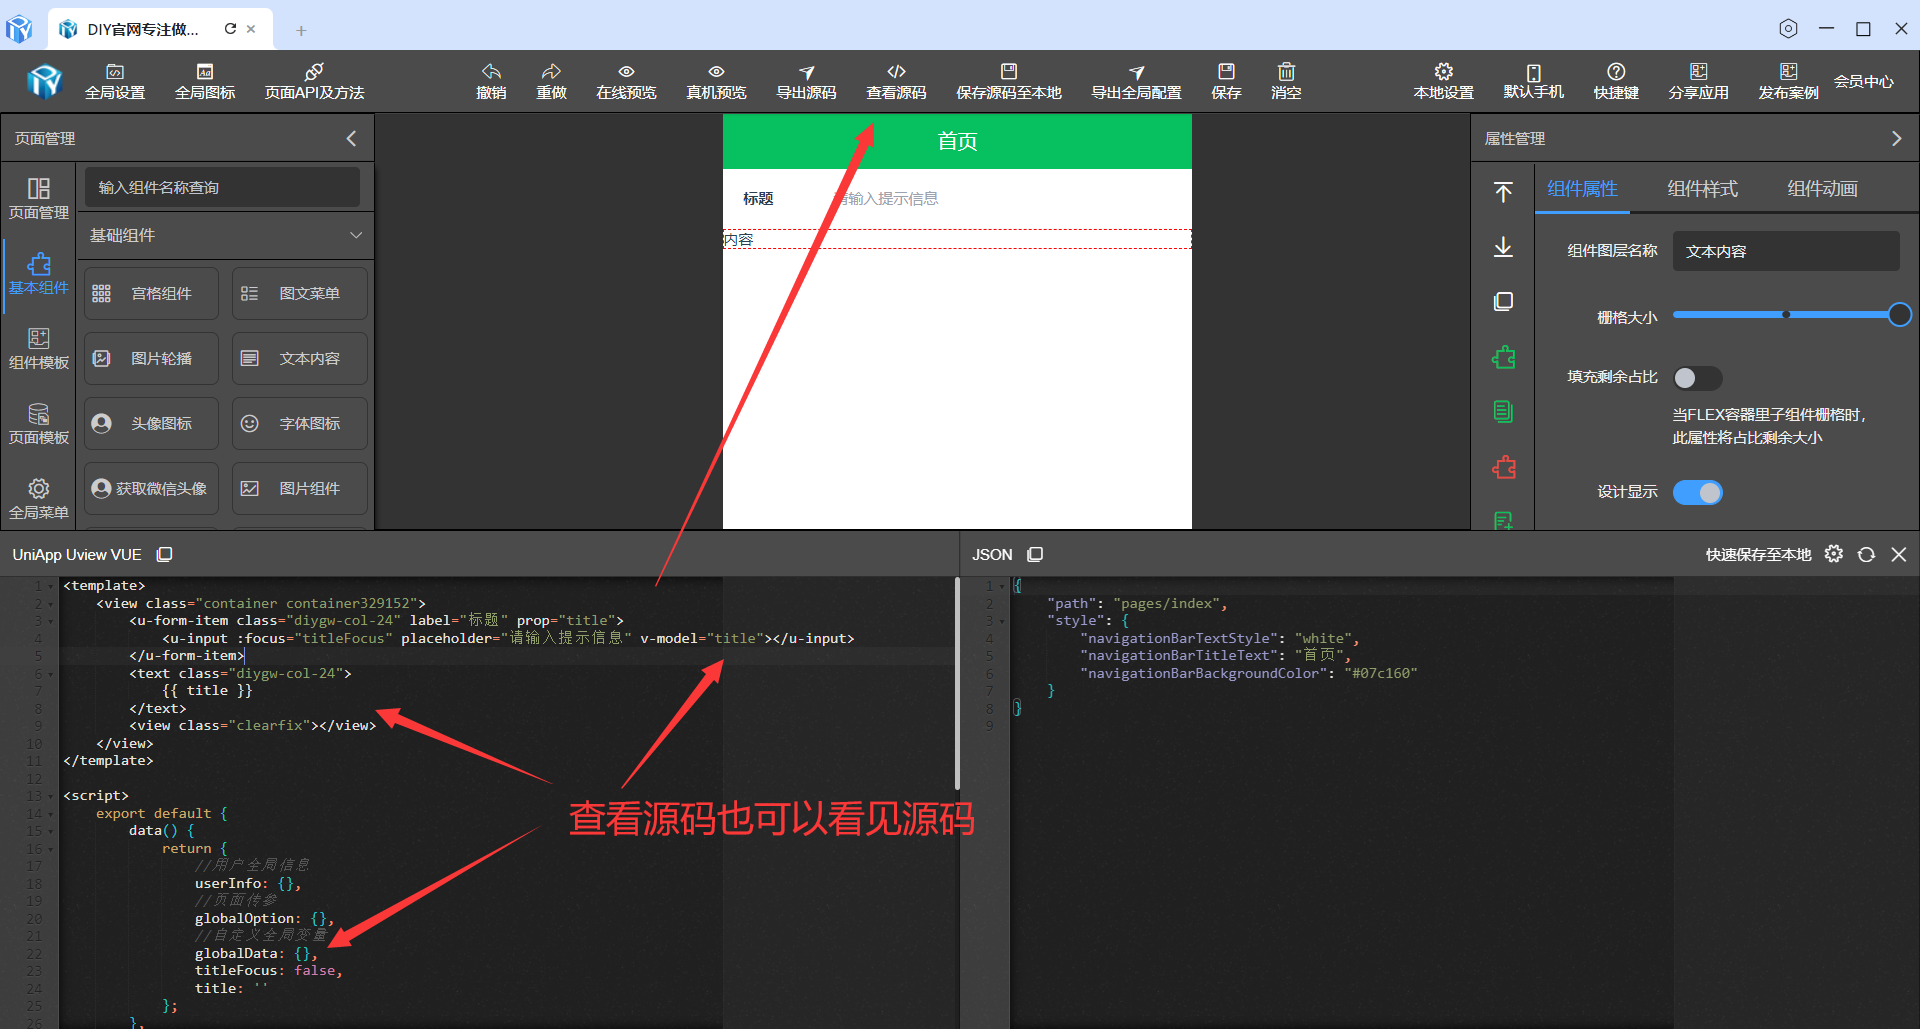Click the 撤销 (undo) toolbar icon
Viewport: 1920px width, 1029px height.
[x=491, y=81]
